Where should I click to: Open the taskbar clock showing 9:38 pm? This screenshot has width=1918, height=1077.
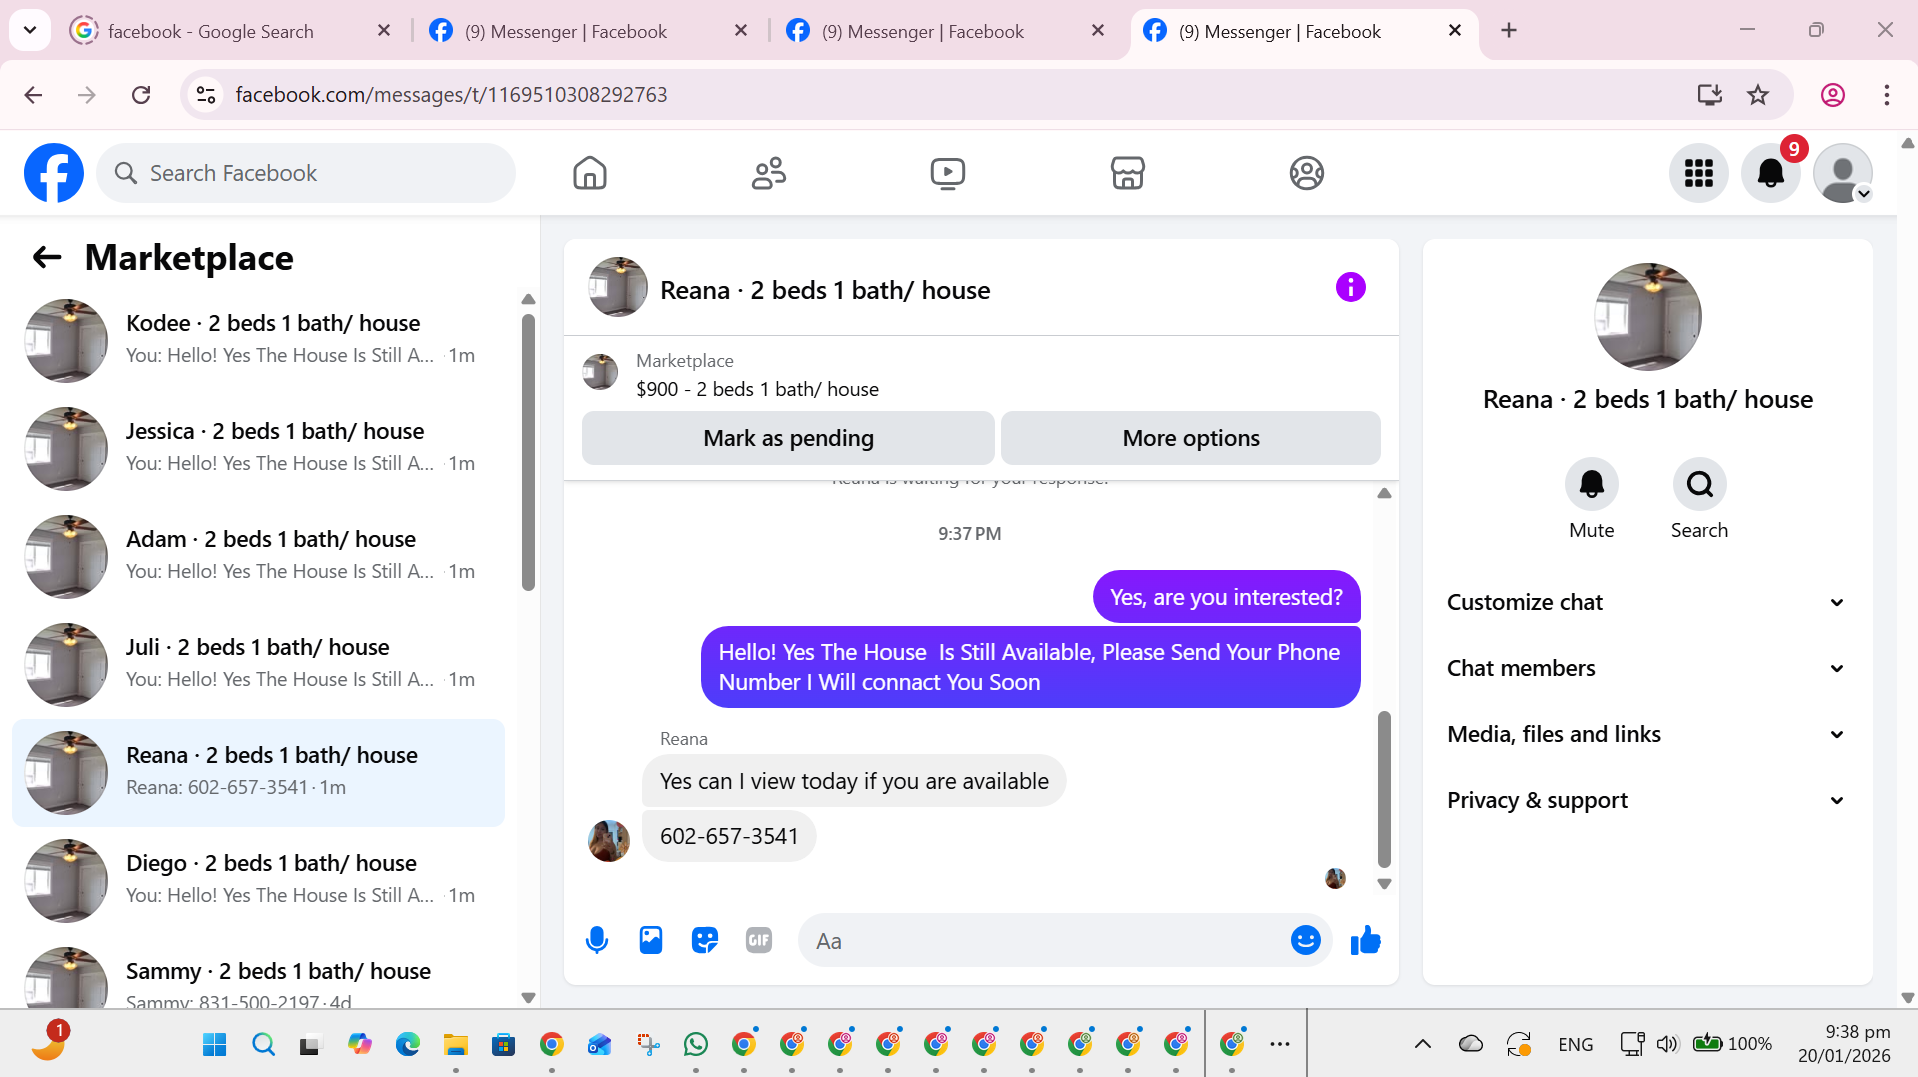pos(1844,1044)
